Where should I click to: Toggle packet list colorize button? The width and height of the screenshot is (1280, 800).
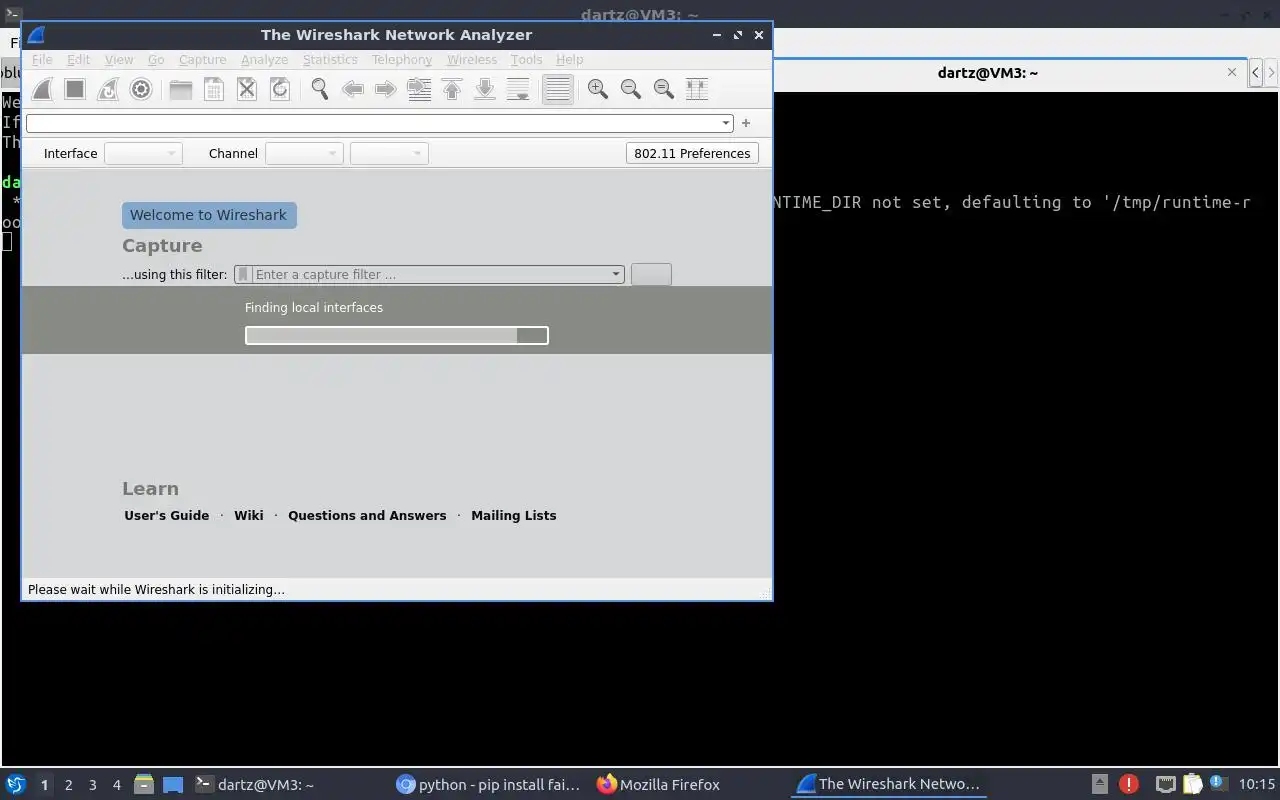click(558, 89)
